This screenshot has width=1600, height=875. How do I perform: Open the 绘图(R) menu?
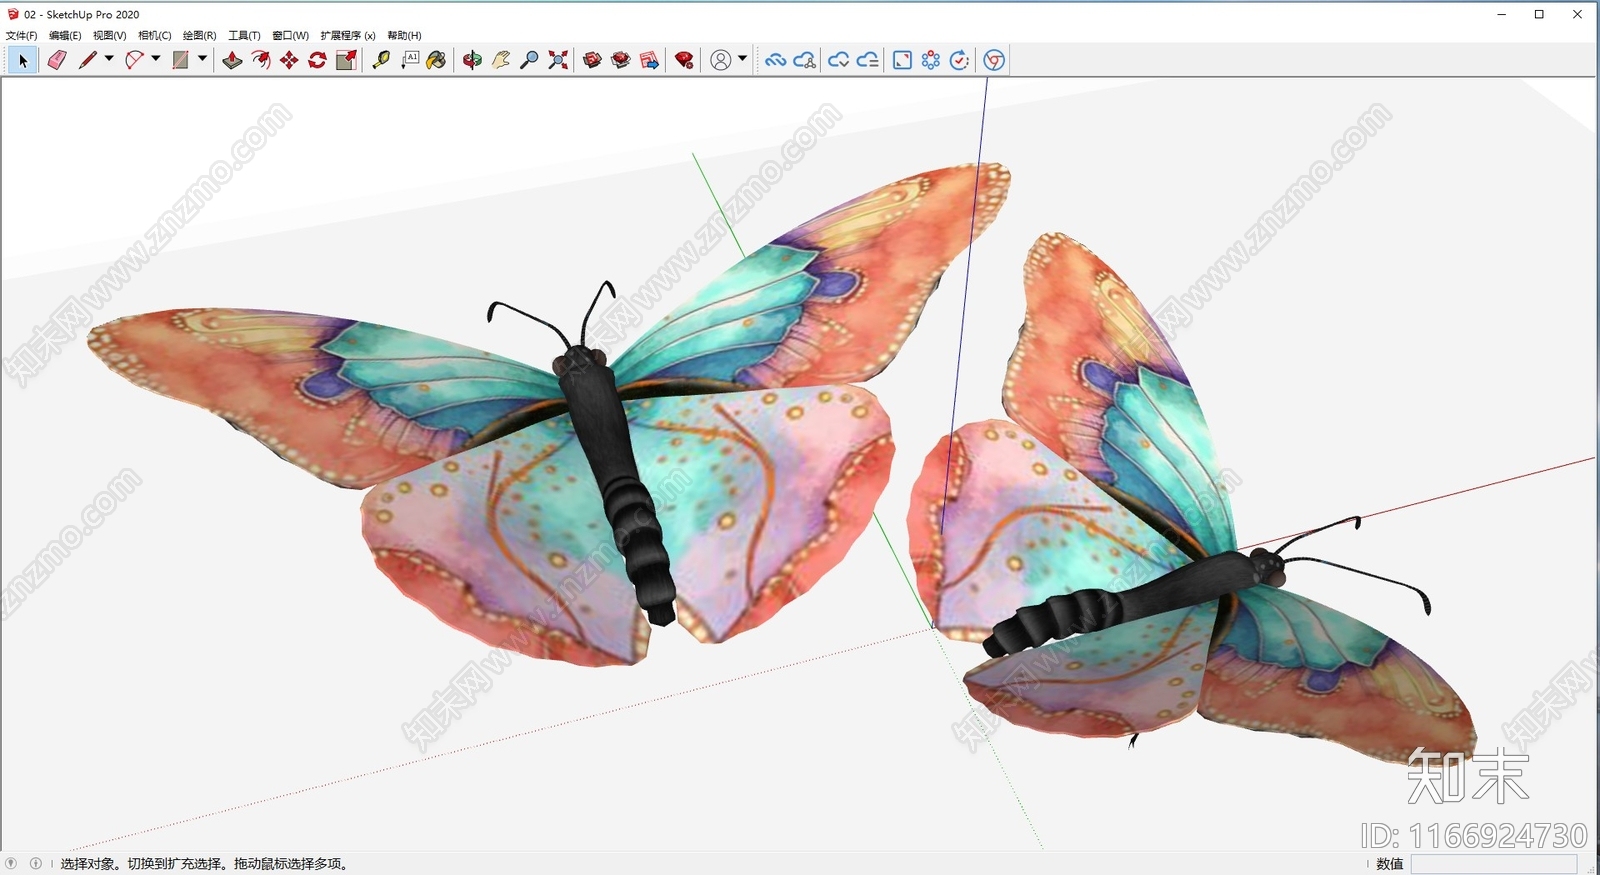pos(199,35)
